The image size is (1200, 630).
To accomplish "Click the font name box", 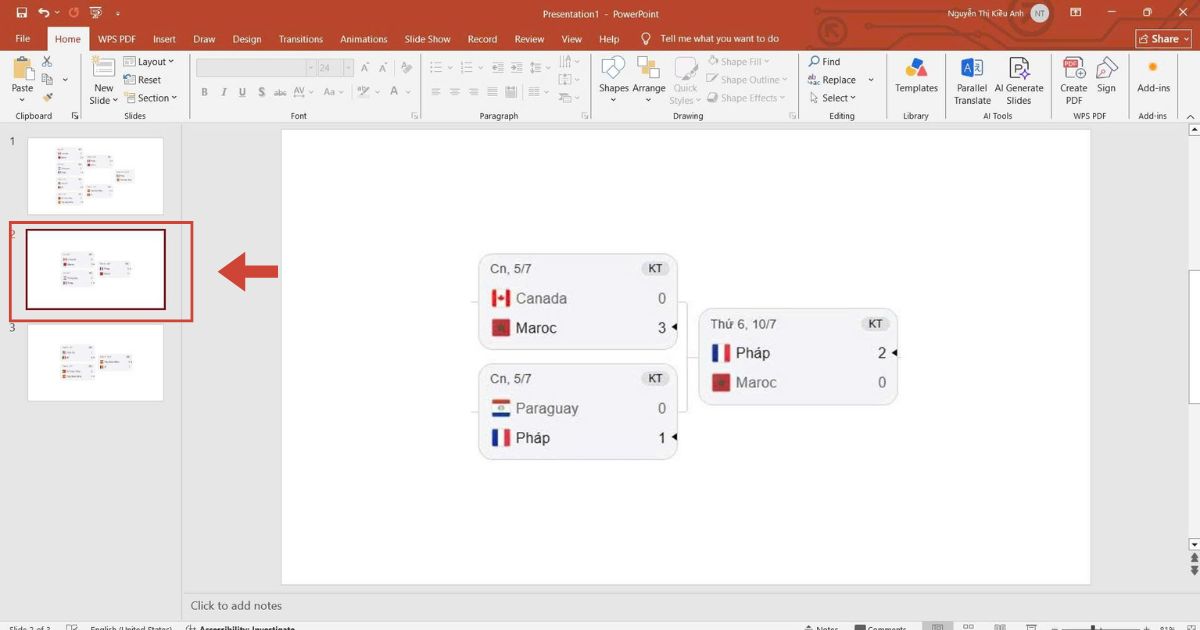I will (x=254, y=68).
